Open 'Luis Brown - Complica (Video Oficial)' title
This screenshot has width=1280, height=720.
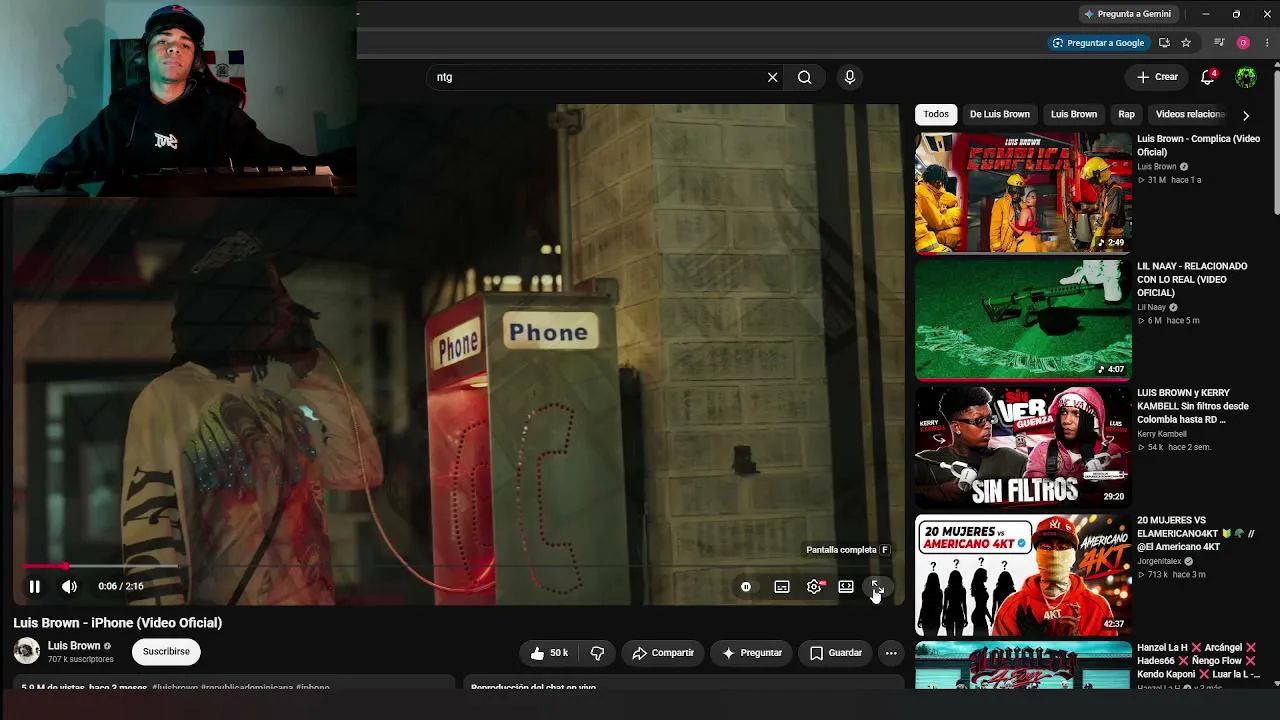[1198, 146]
